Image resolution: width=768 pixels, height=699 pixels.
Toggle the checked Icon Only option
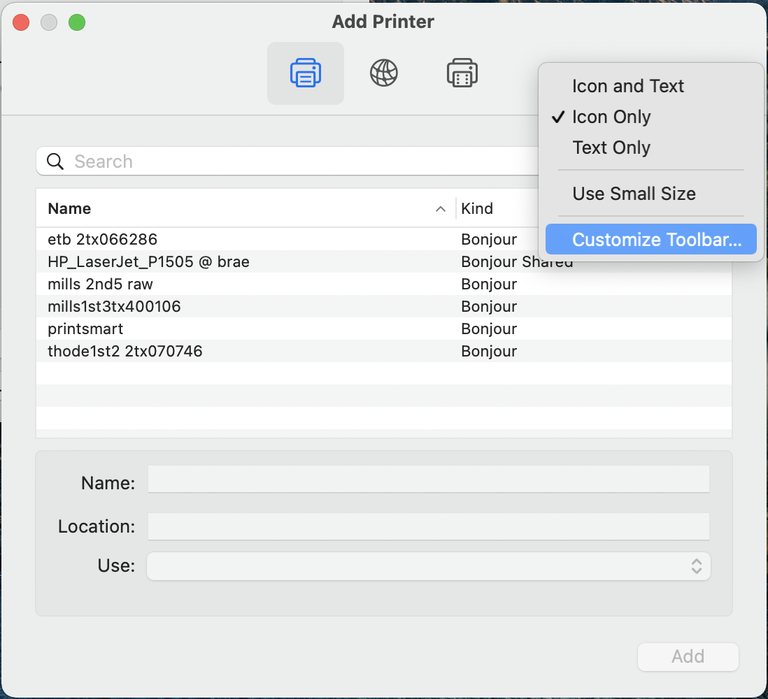click(x=611, y=117)
